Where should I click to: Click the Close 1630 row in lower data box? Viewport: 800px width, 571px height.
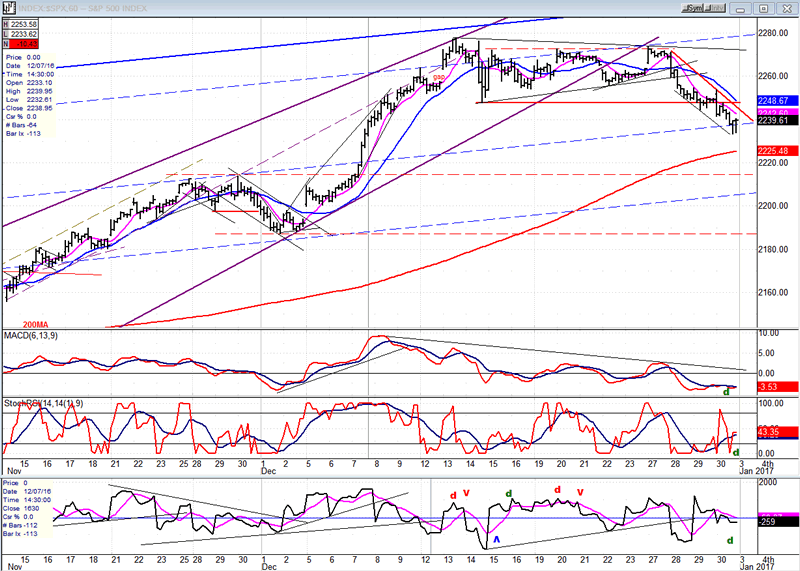tap(22, 508)
